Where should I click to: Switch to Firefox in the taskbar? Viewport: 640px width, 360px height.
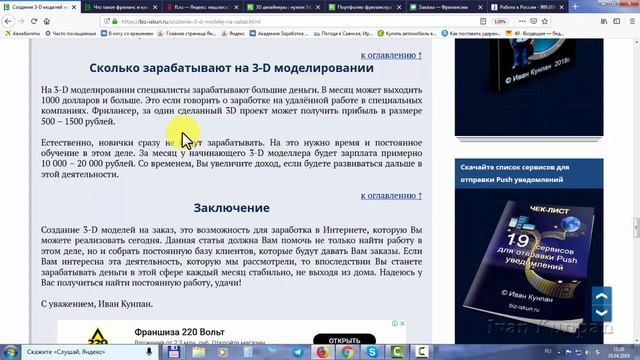click(x=322, y=352)
